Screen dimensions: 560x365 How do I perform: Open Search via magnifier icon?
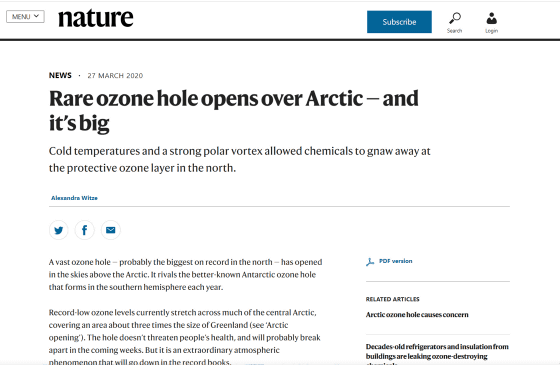tap(455, 18)
